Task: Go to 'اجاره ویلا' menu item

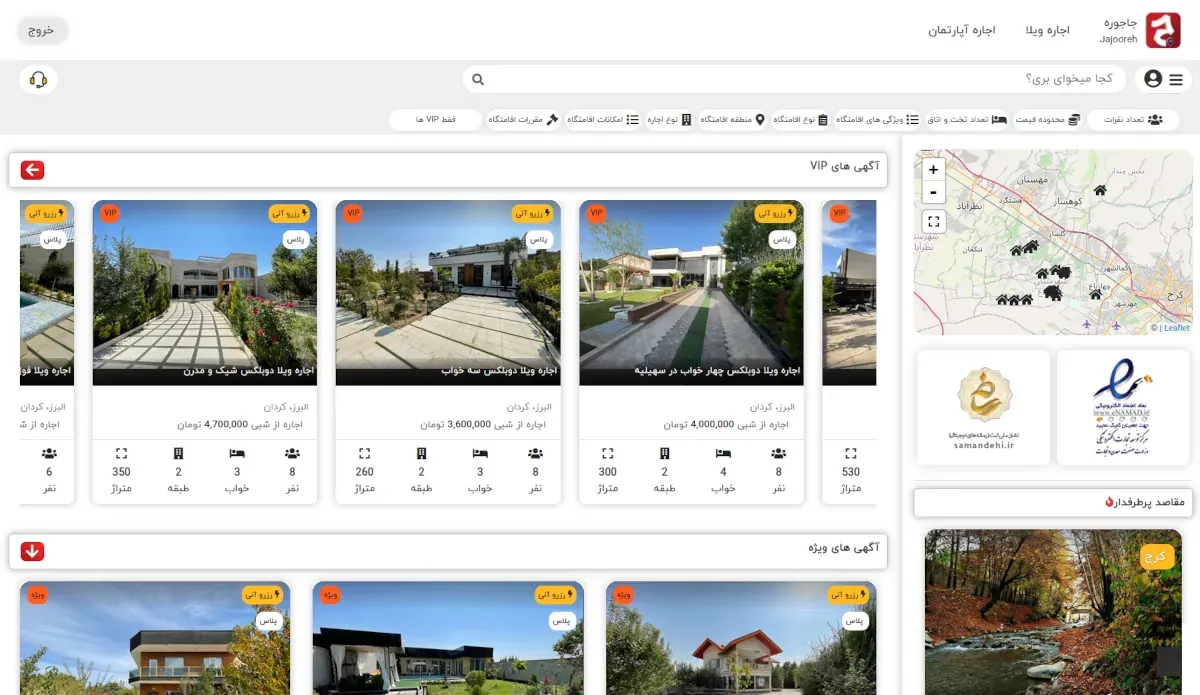Action: click(x=1047, y=30)
